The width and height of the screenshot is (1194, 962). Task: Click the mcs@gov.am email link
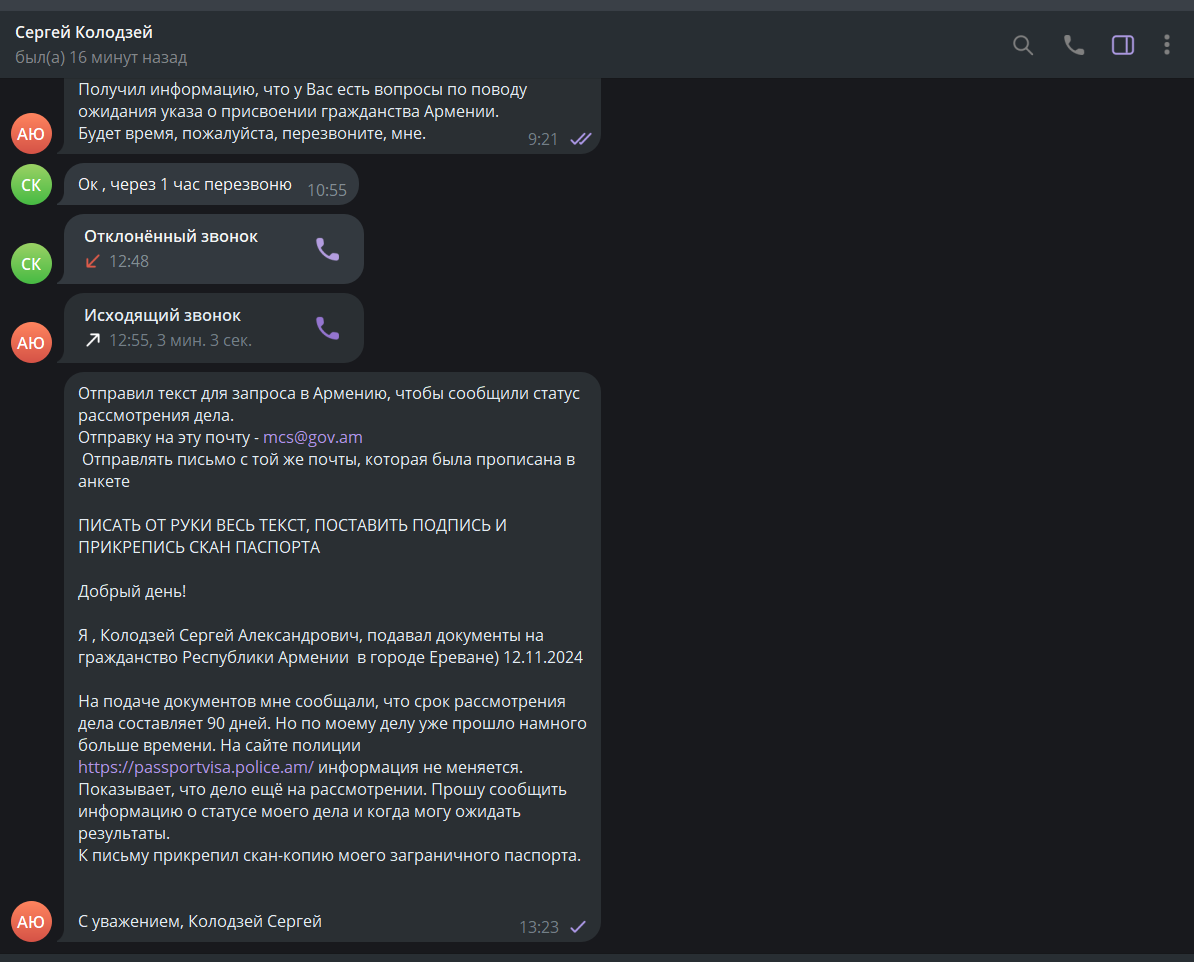(x=313, y=437)
